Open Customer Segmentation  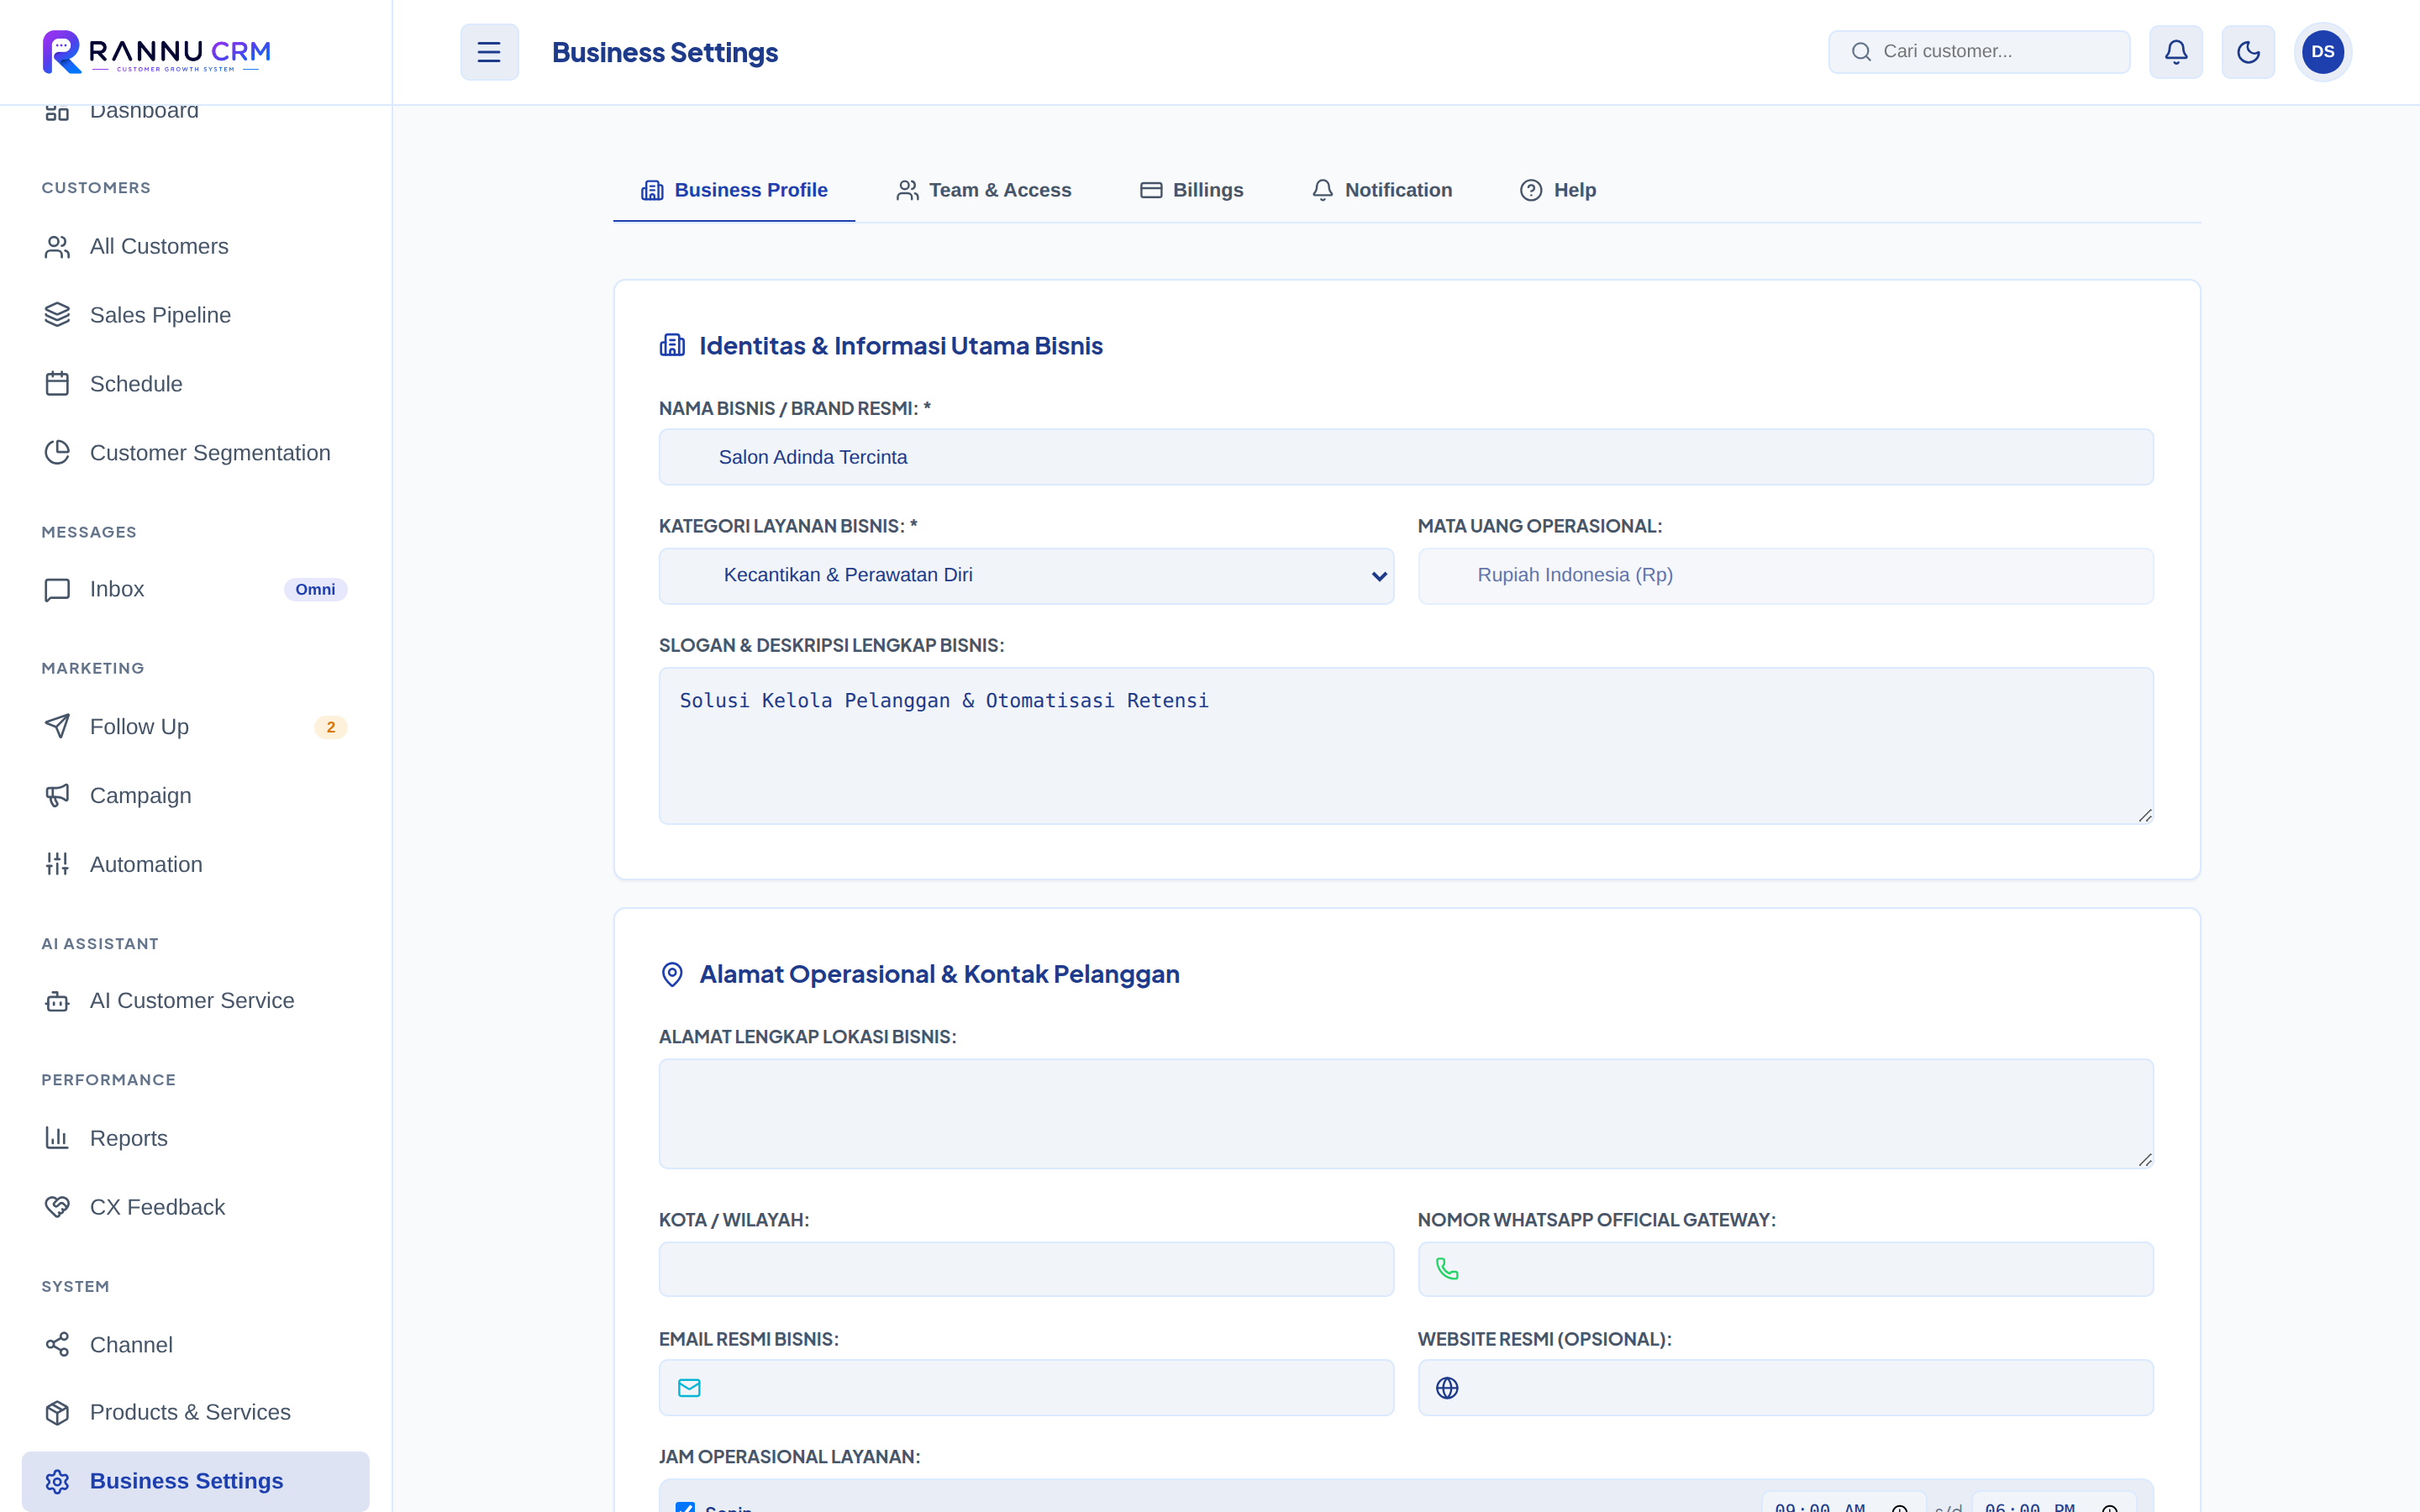click(x=196, y=453)
